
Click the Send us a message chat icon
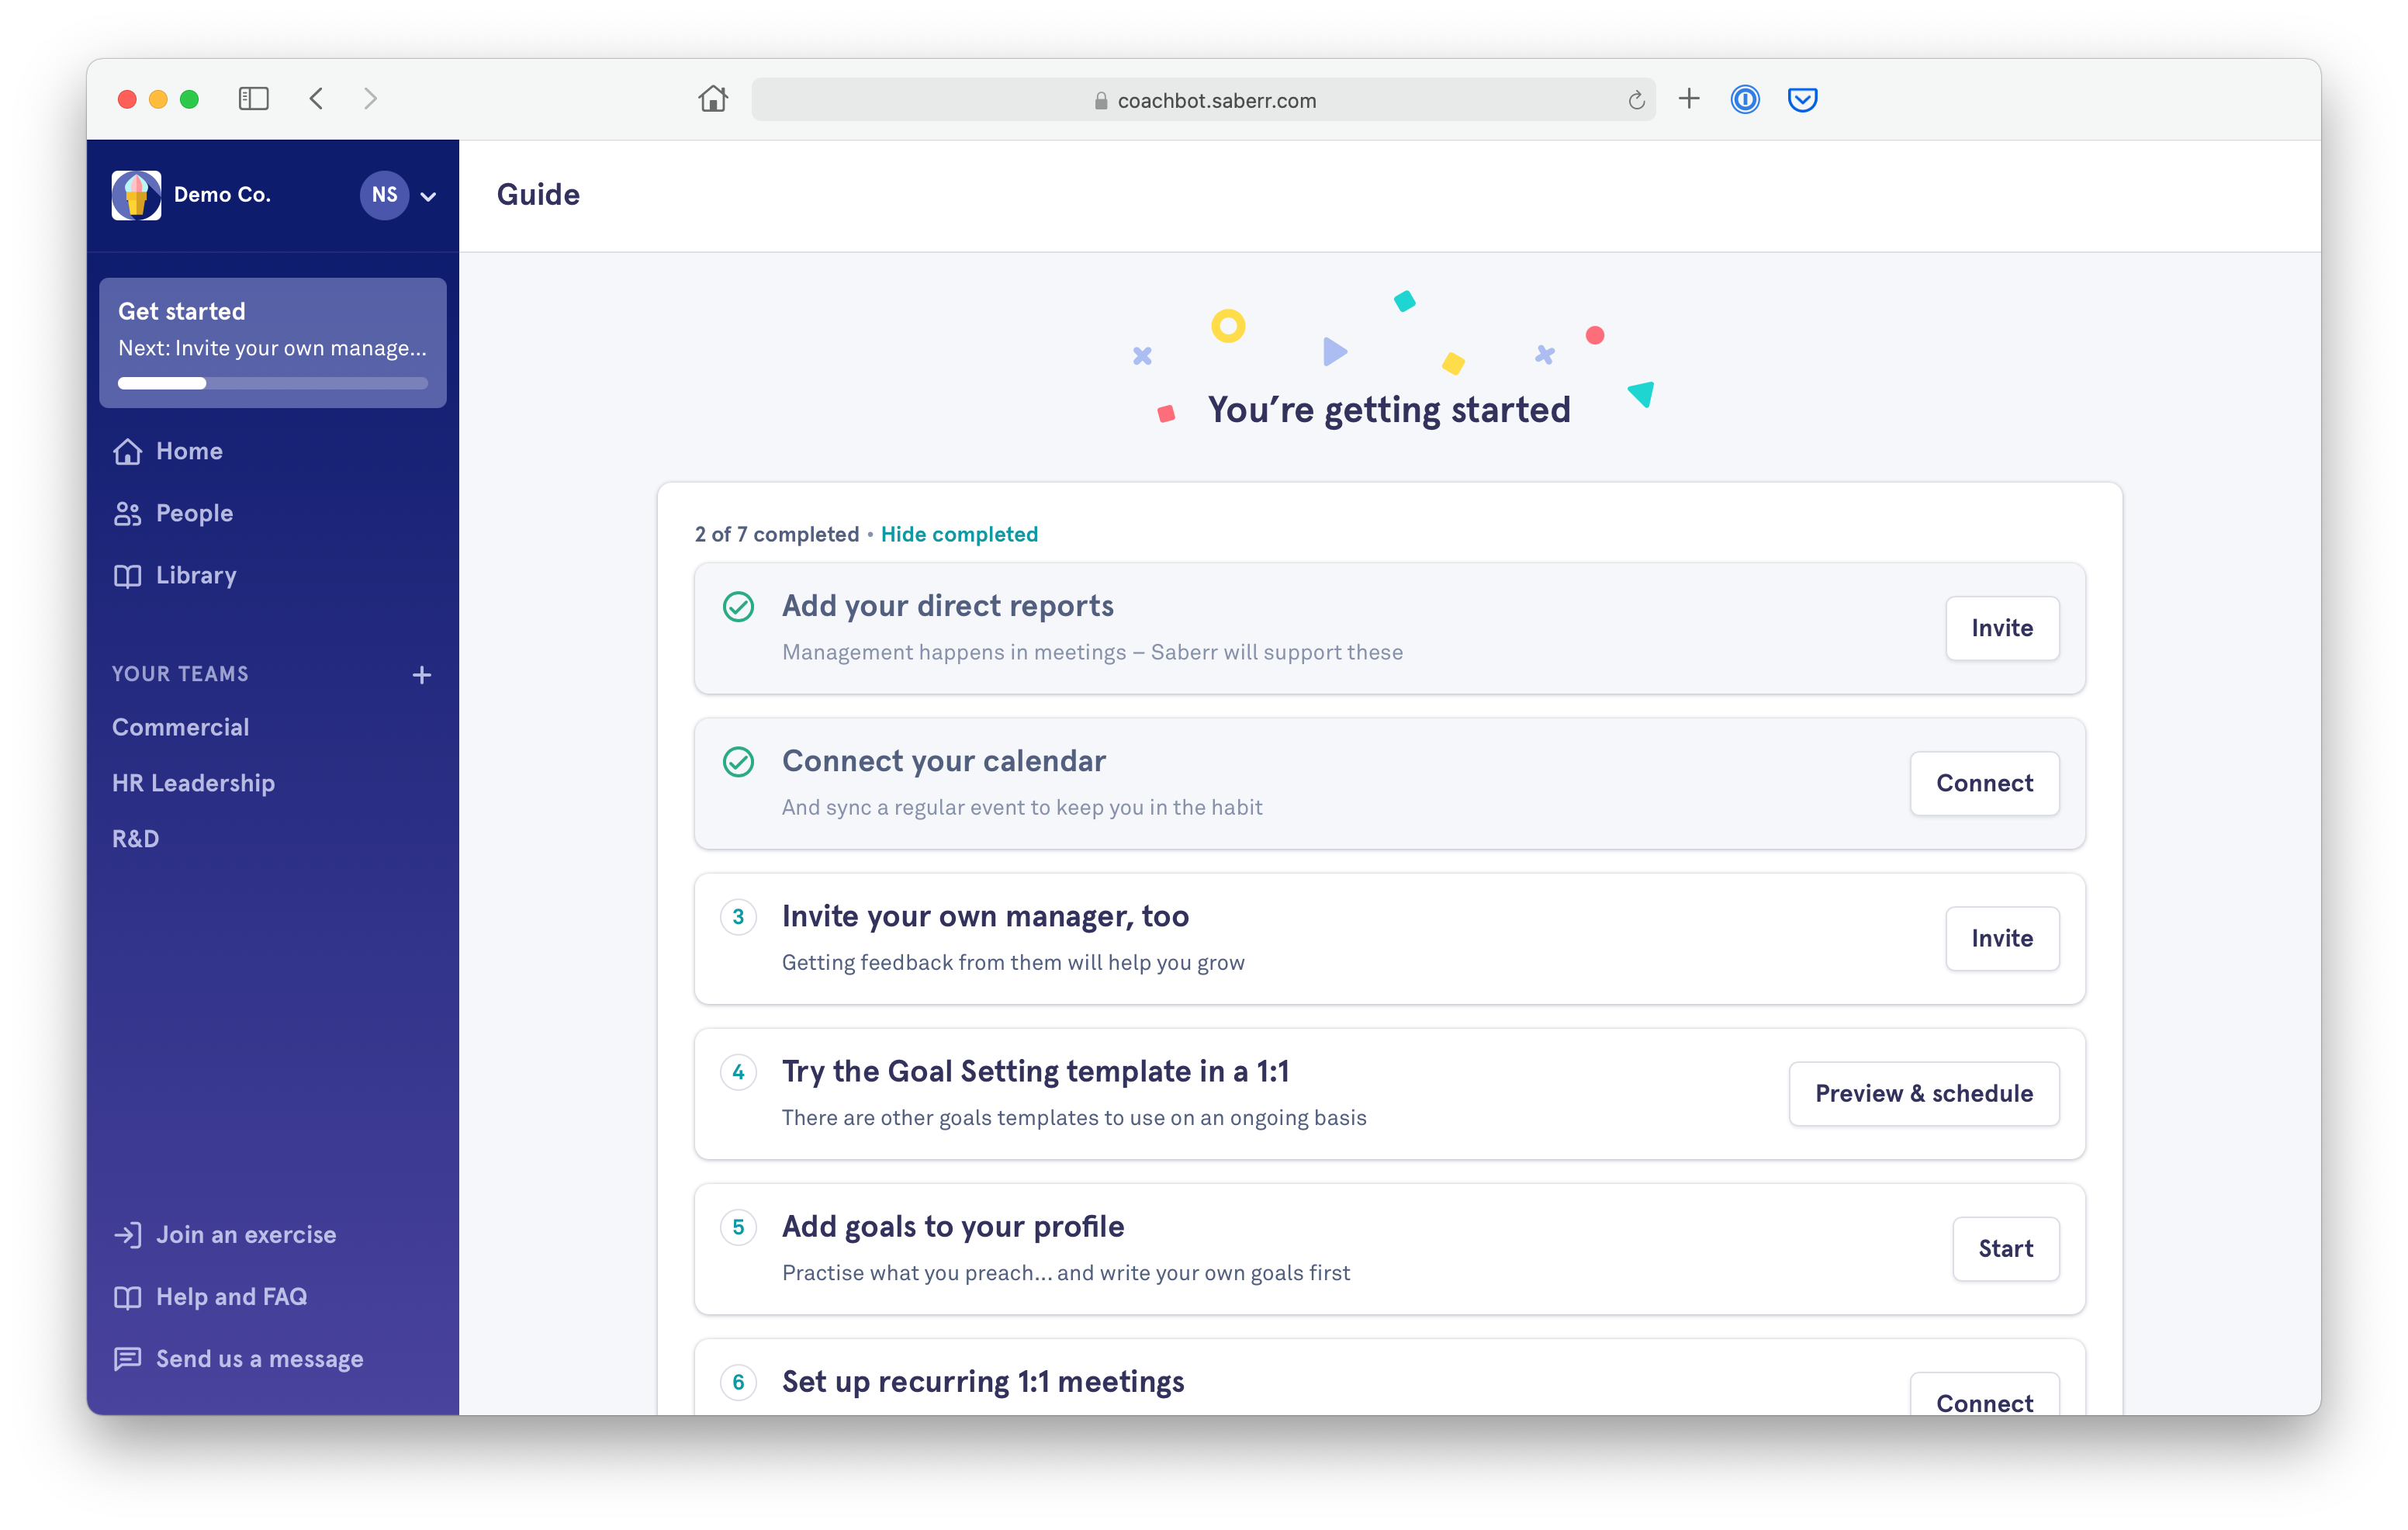tap(128, 1358)
